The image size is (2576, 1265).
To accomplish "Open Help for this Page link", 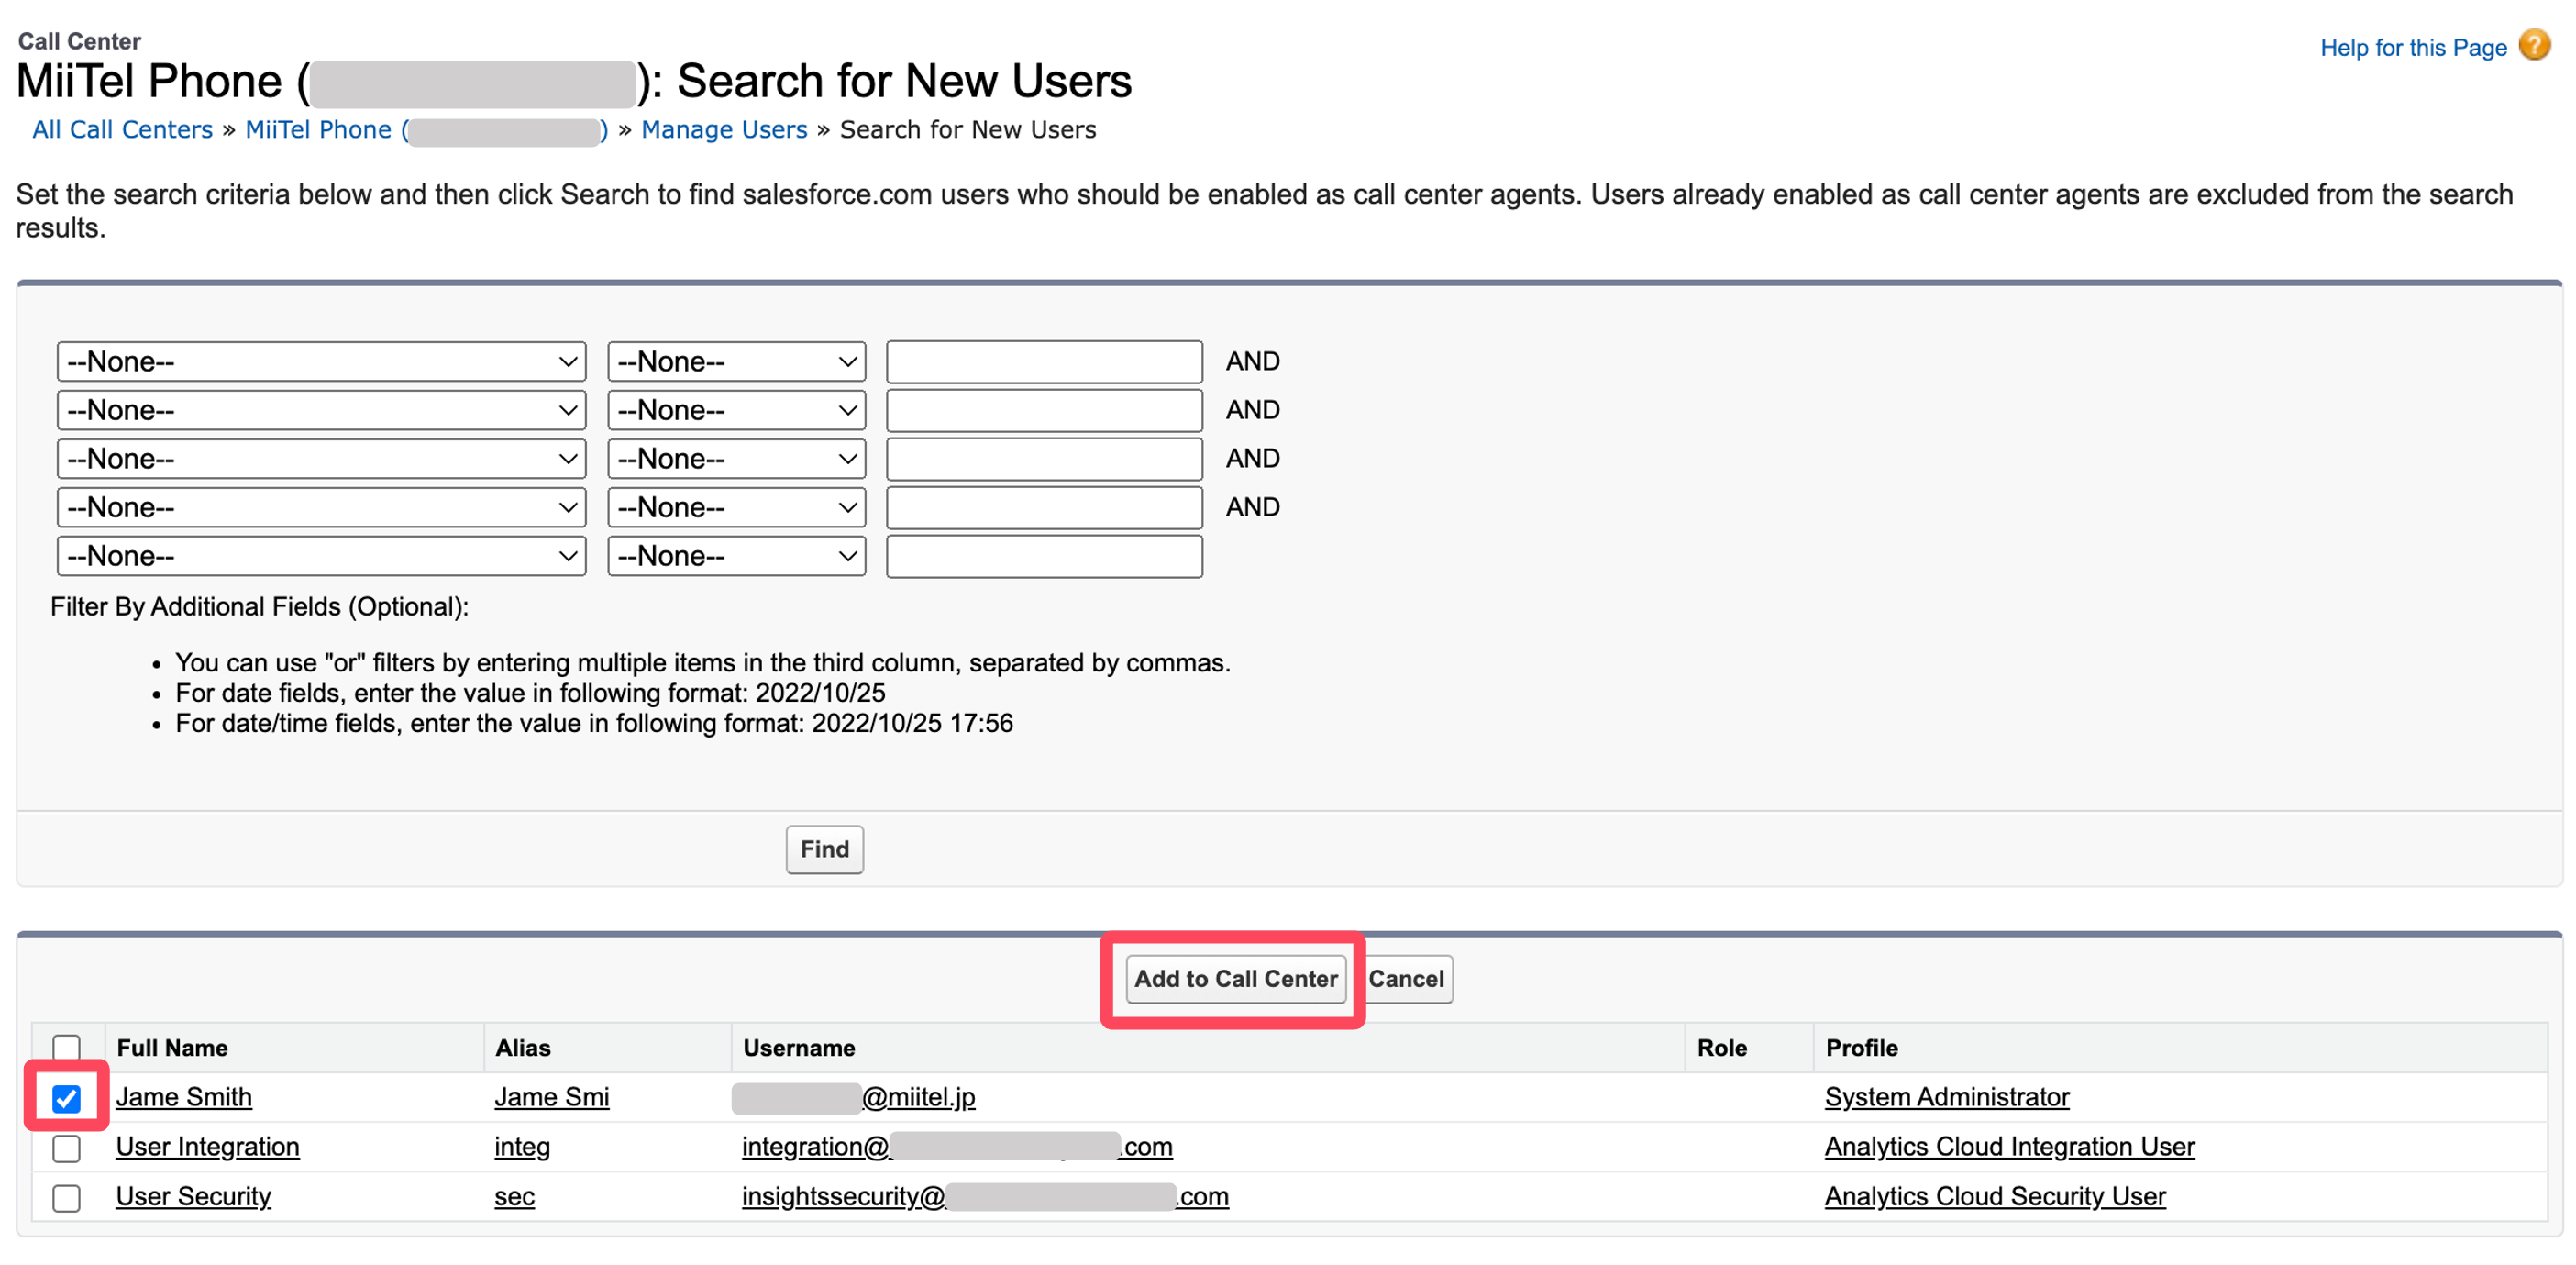I will [2412, 48].
